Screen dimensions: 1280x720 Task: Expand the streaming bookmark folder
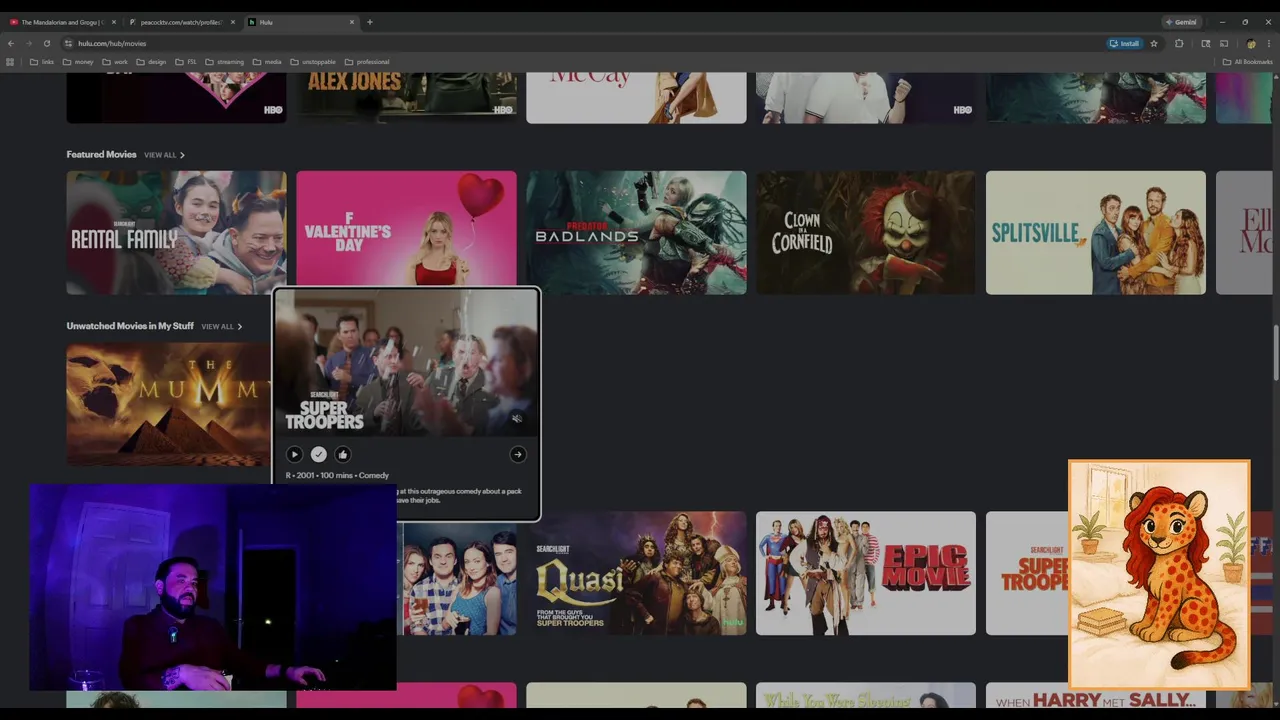[x=224, y=62]
